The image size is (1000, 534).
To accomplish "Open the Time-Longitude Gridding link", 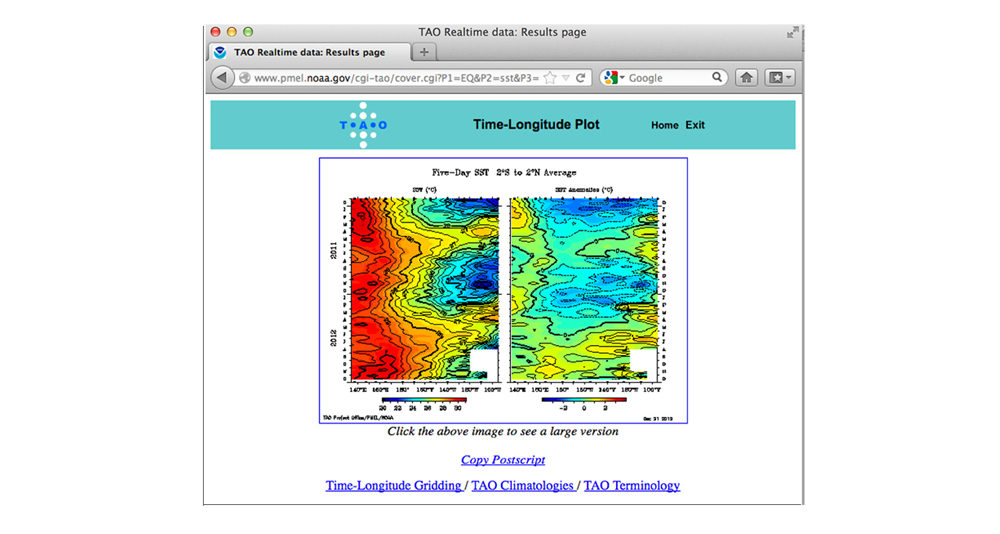I will [394, 486].
